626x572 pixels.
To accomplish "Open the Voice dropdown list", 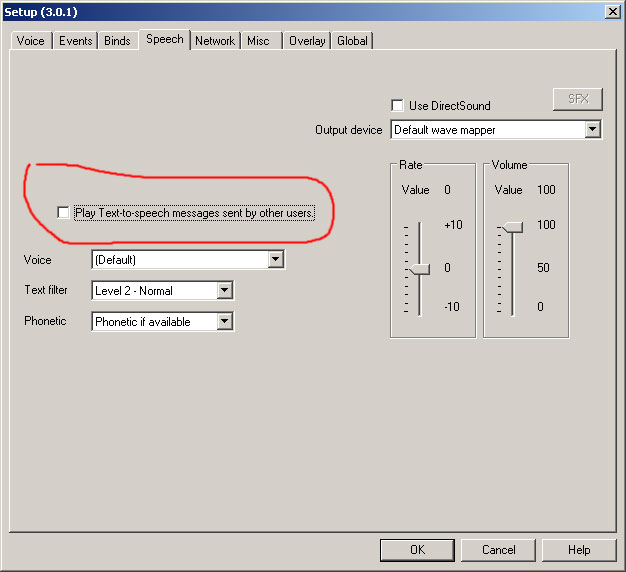I will click(x=276, y=260).
